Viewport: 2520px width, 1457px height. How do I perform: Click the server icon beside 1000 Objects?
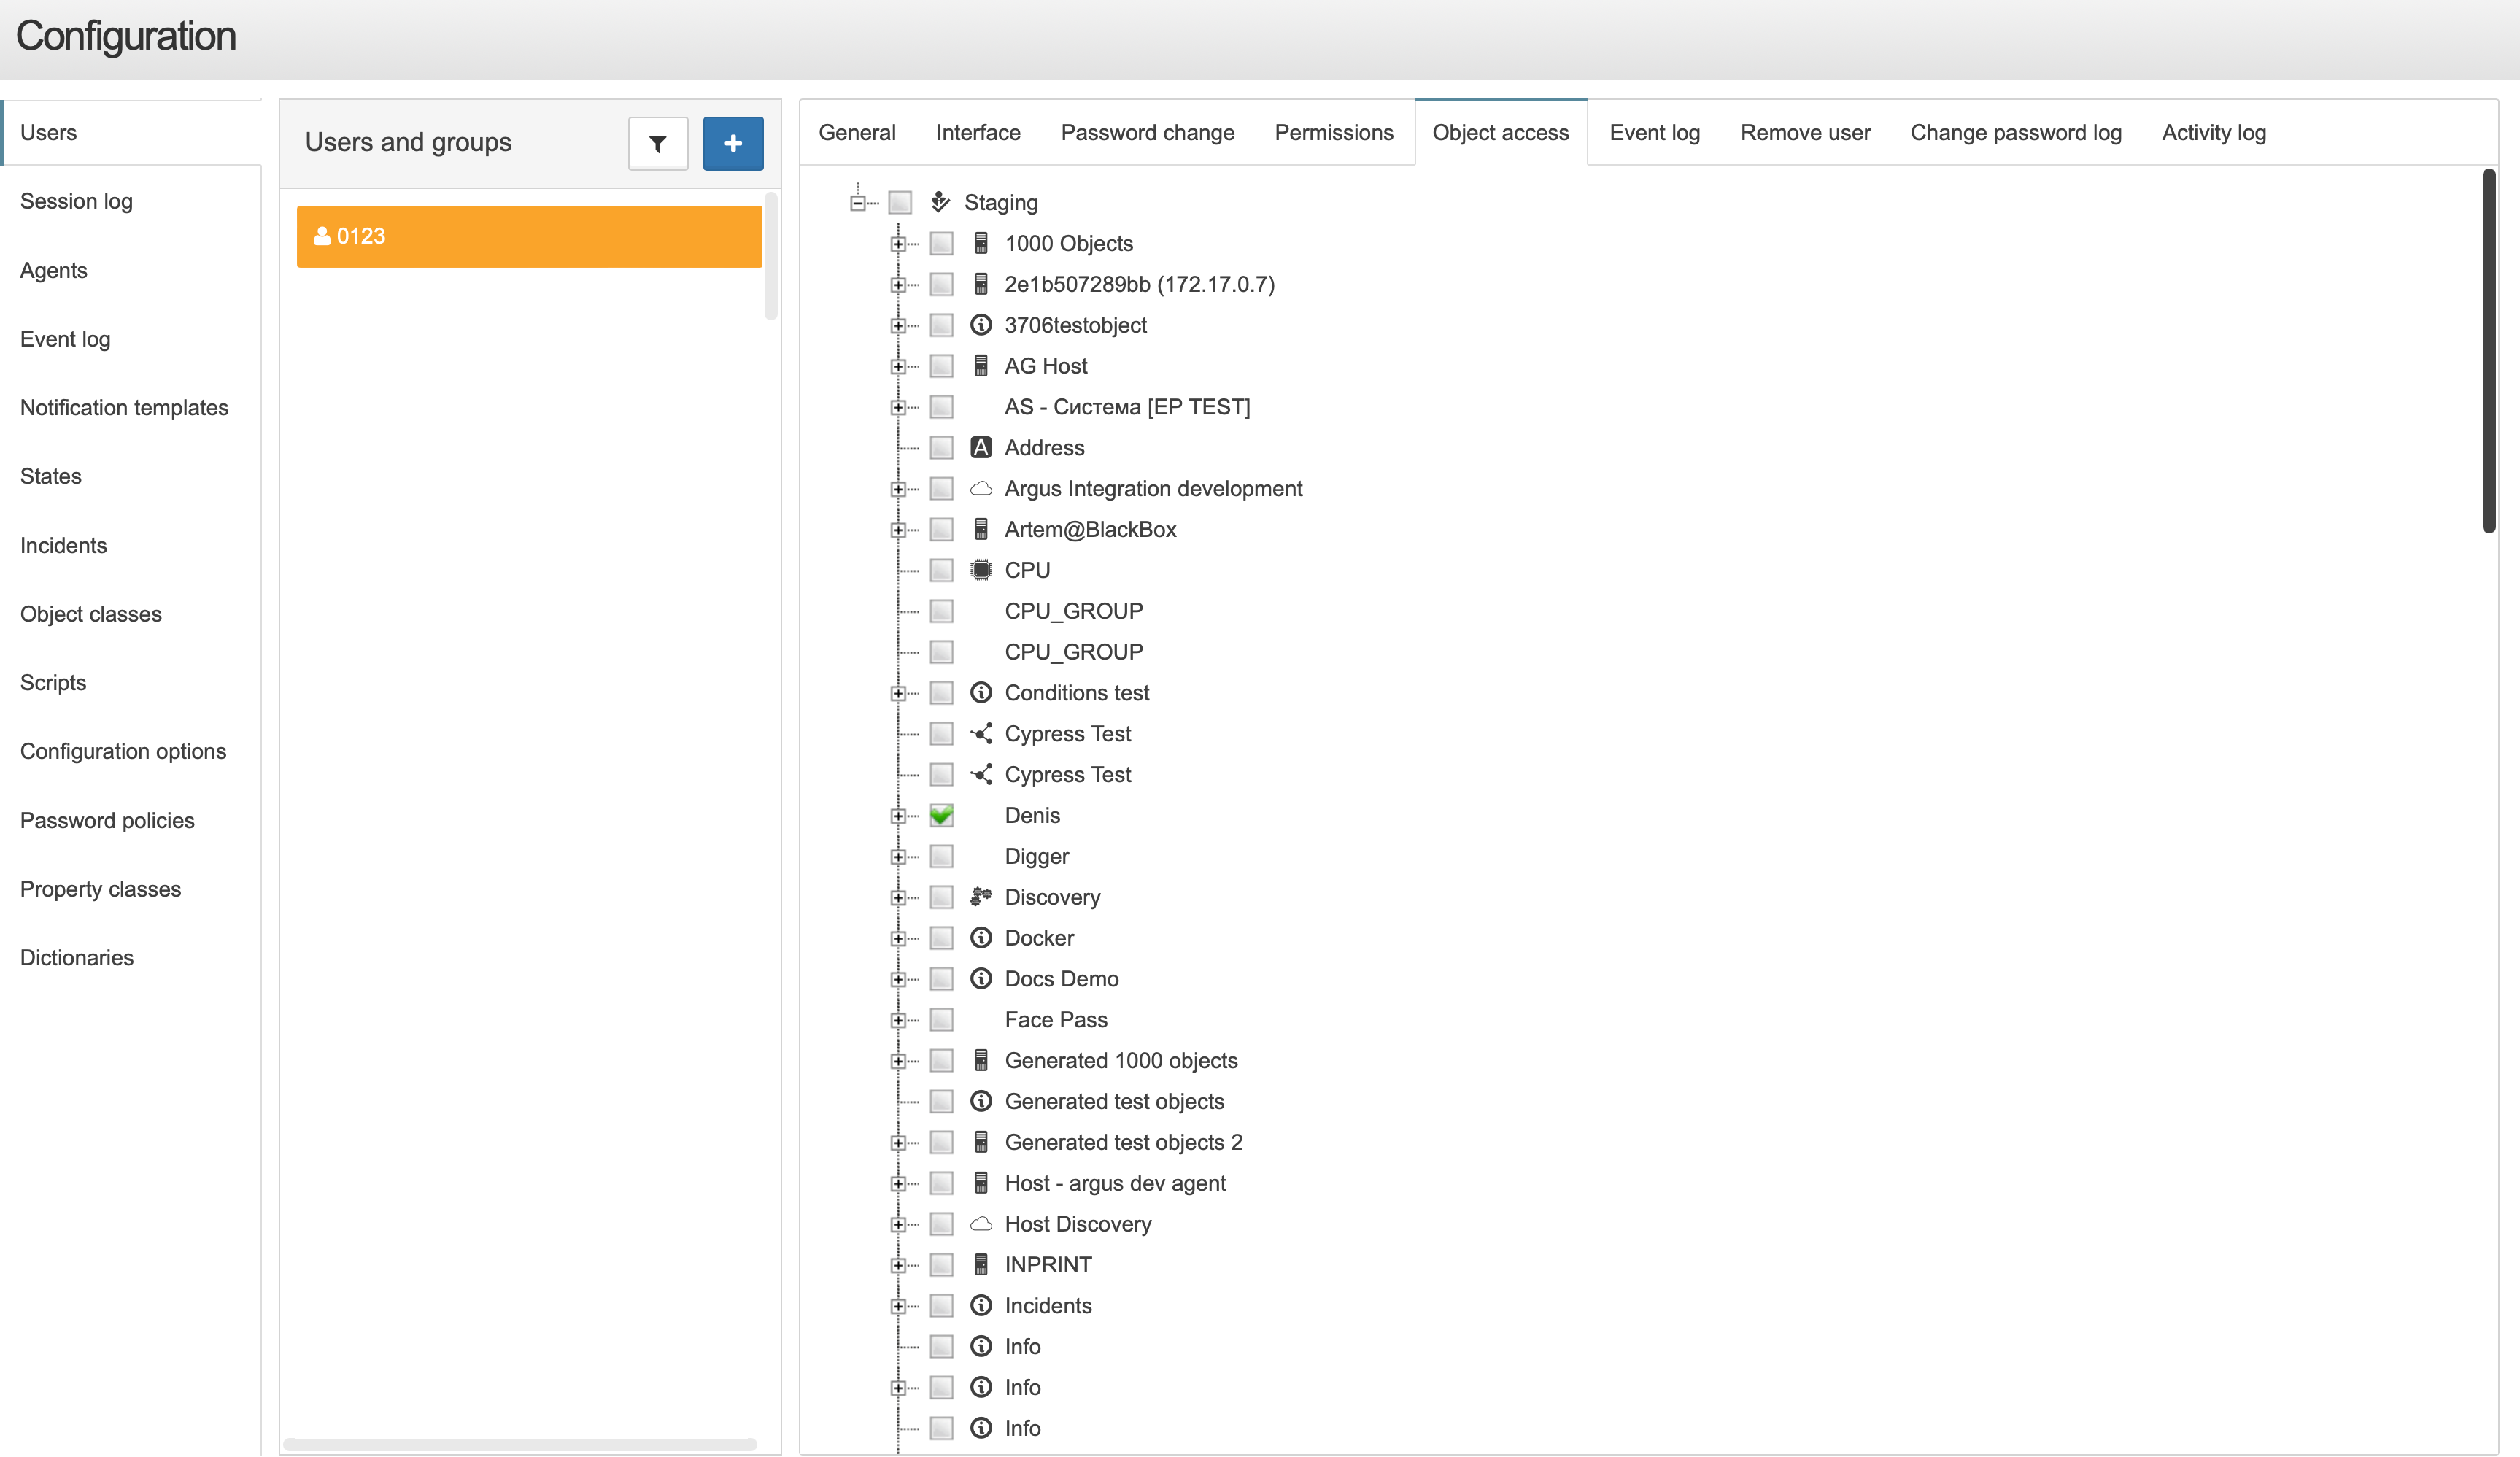coord(981,243)
